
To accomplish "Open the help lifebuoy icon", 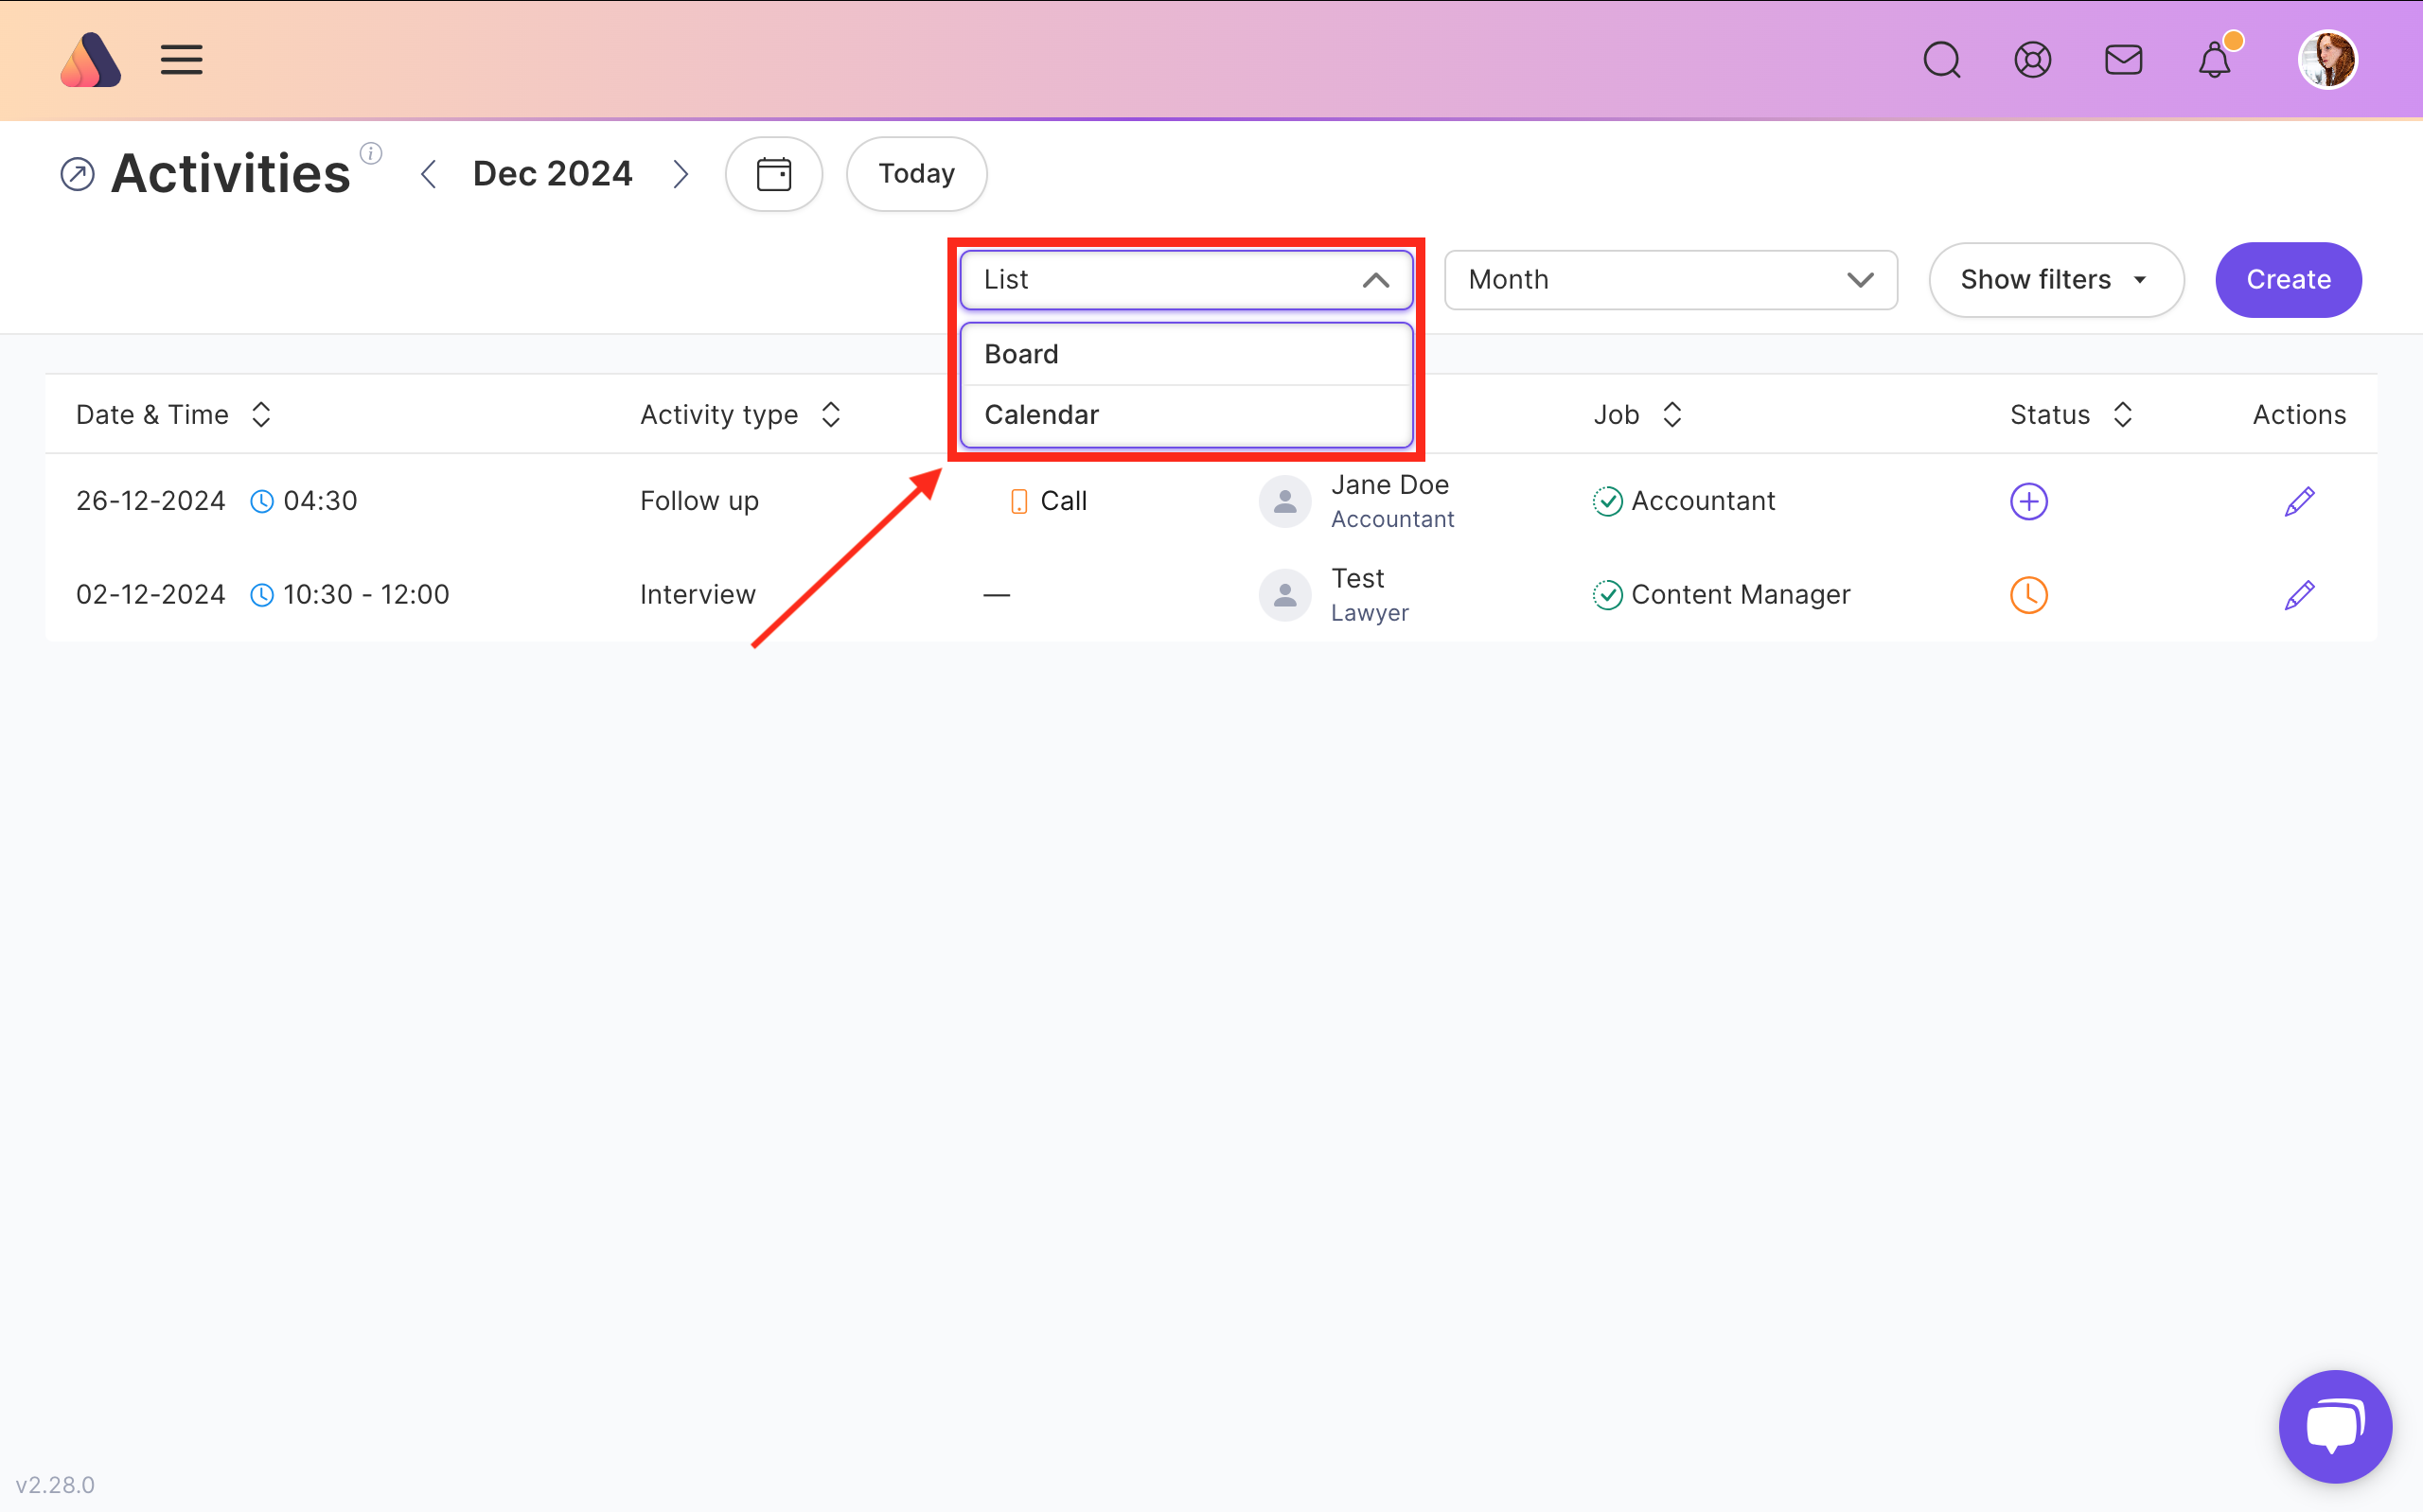I will pyautogui.click(x=2032, y=60).
